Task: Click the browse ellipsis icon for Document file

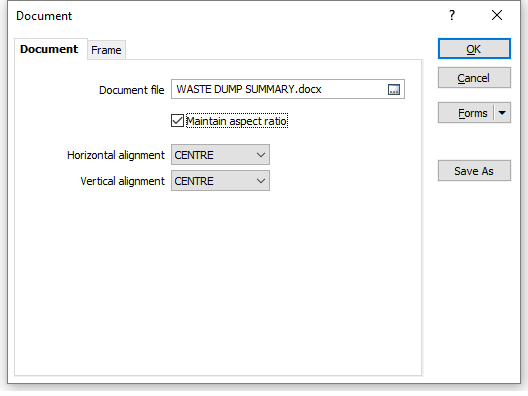Action: coord(394,90)
